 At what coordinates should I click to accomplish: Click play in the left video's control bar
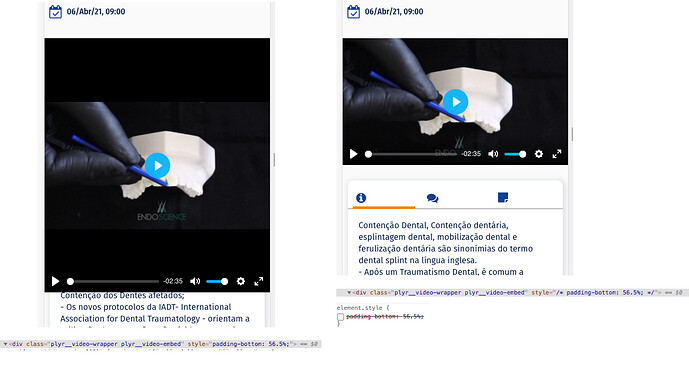click(55, 281)
